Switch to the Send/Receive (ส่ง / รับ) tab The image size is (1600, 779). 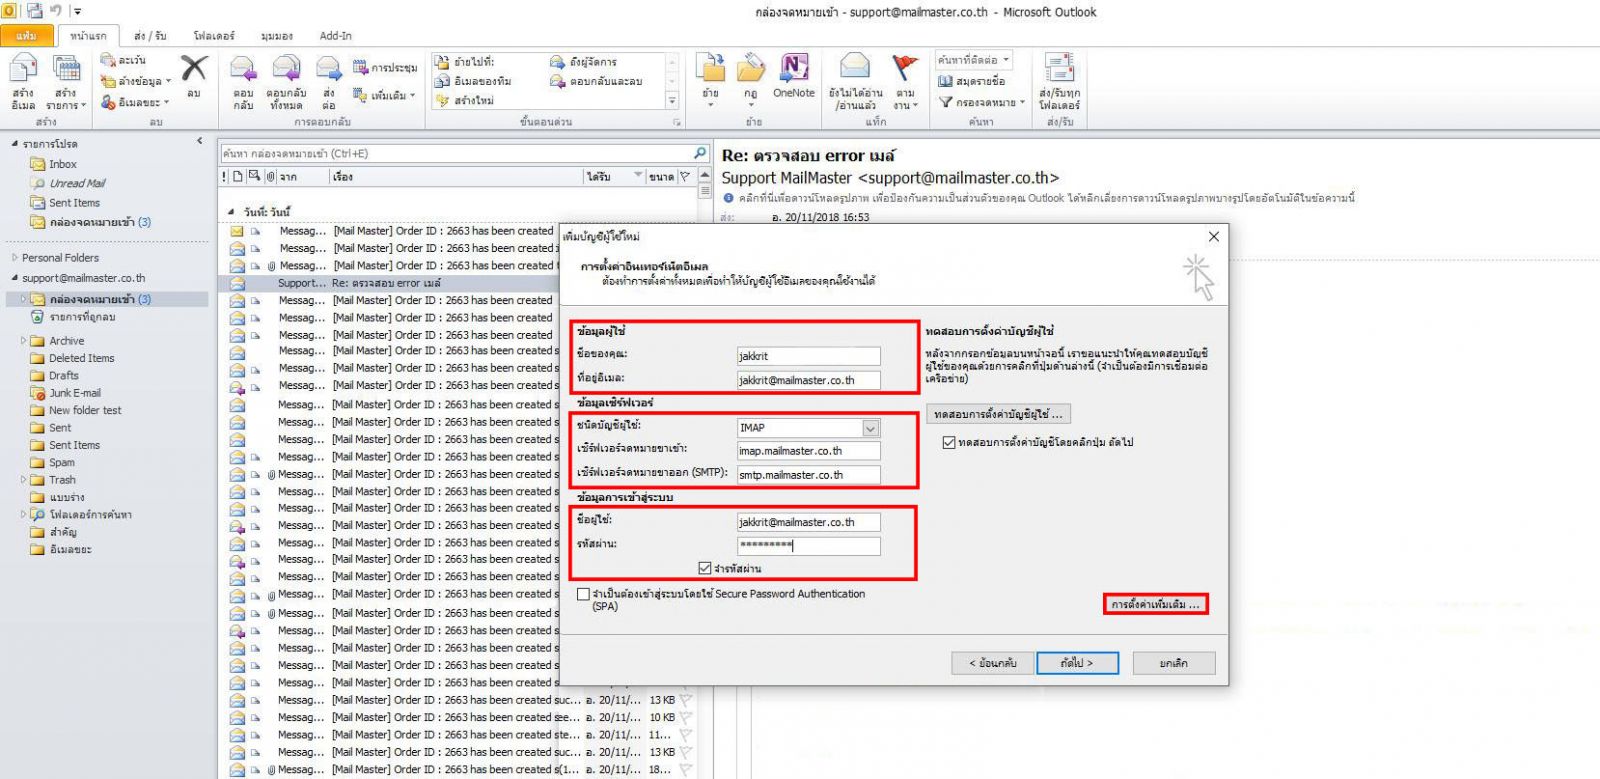150,35
